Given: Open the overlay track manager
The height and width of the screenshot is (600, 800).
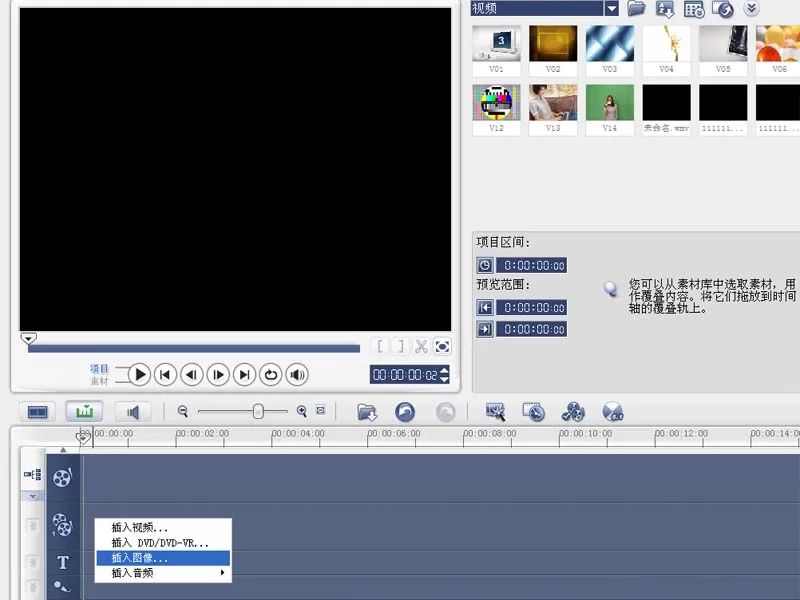Looking at the screenshot, I should point(573,412).
